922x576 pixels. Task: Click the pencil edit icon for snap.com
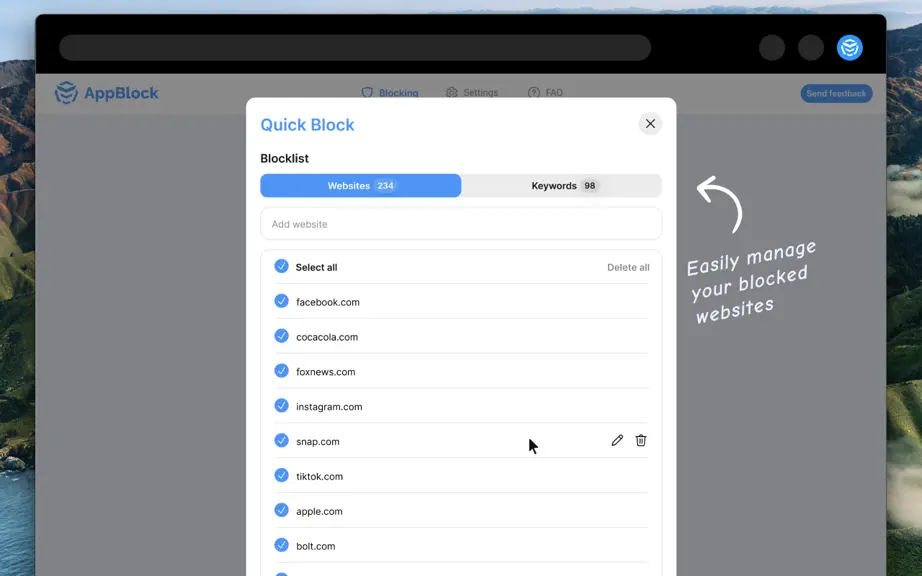617,440
